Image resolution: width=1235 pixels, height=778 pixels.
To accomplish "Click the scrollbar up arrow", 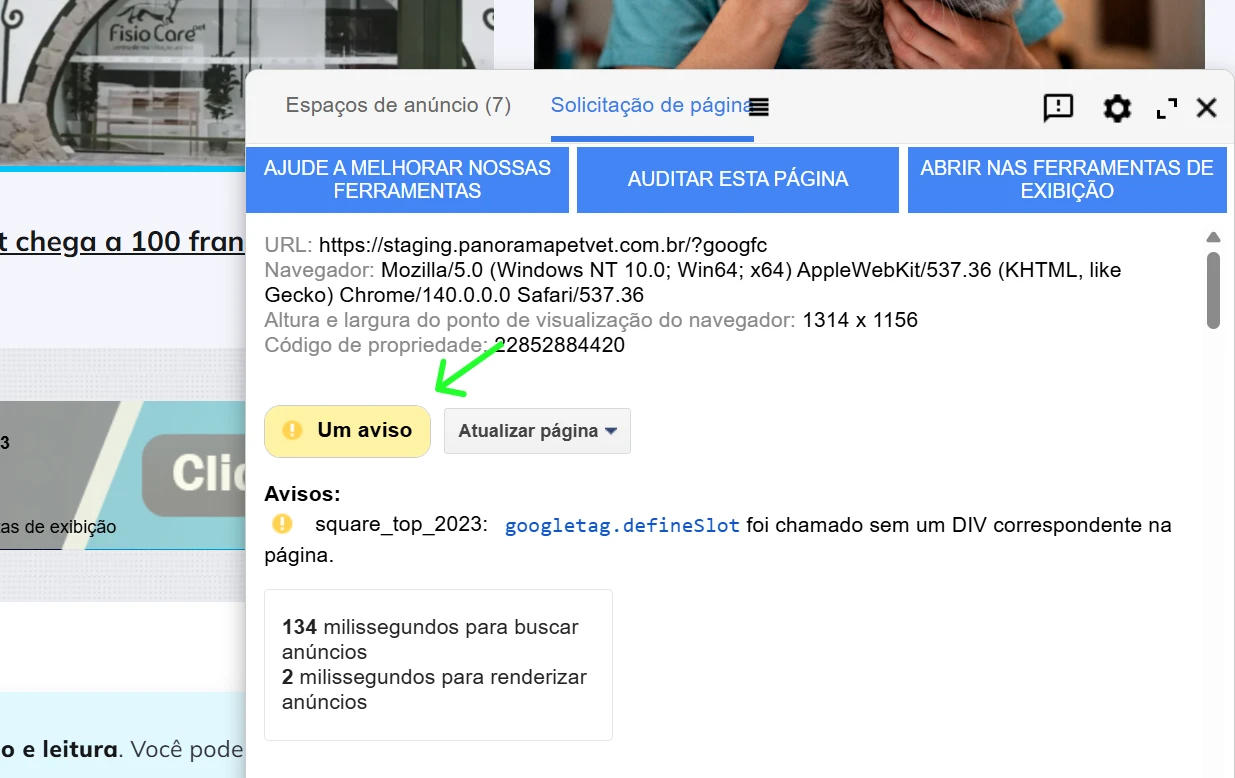I will pyautogui.click(x=1213, y=238).
